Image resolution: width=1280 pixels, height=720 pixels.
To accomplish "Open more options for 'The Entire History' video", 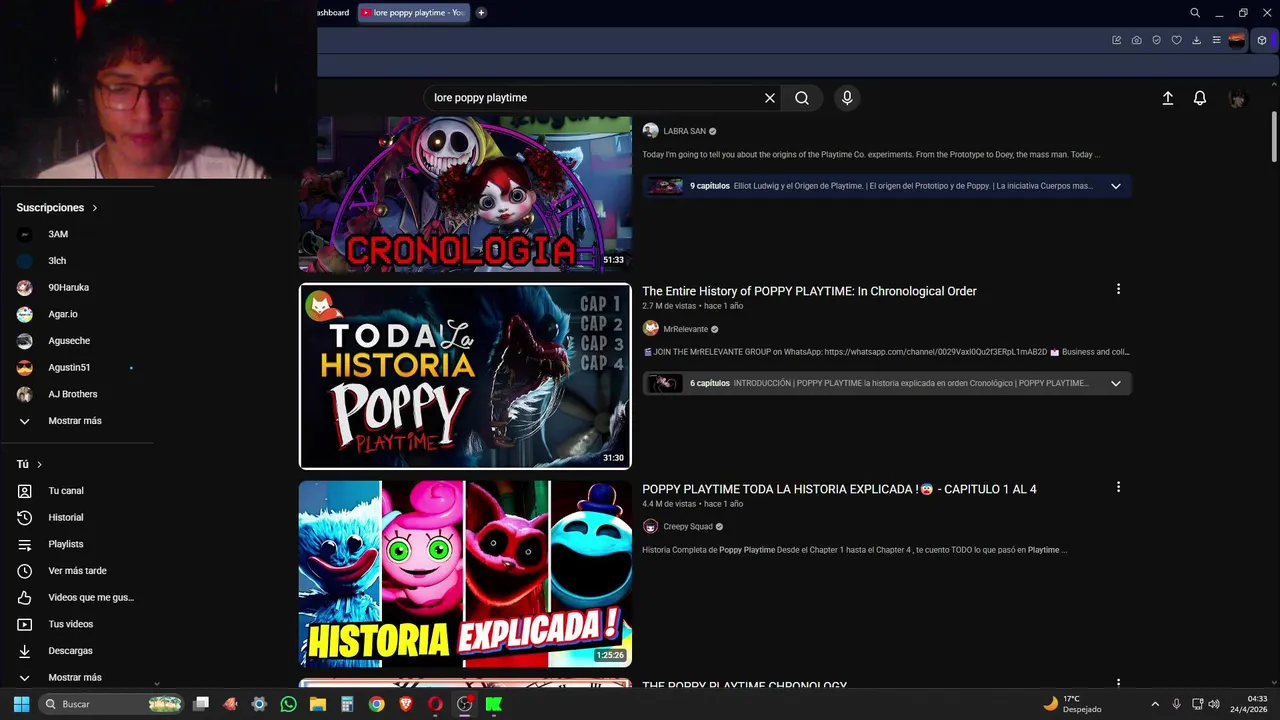I will tap(1118, 289).
